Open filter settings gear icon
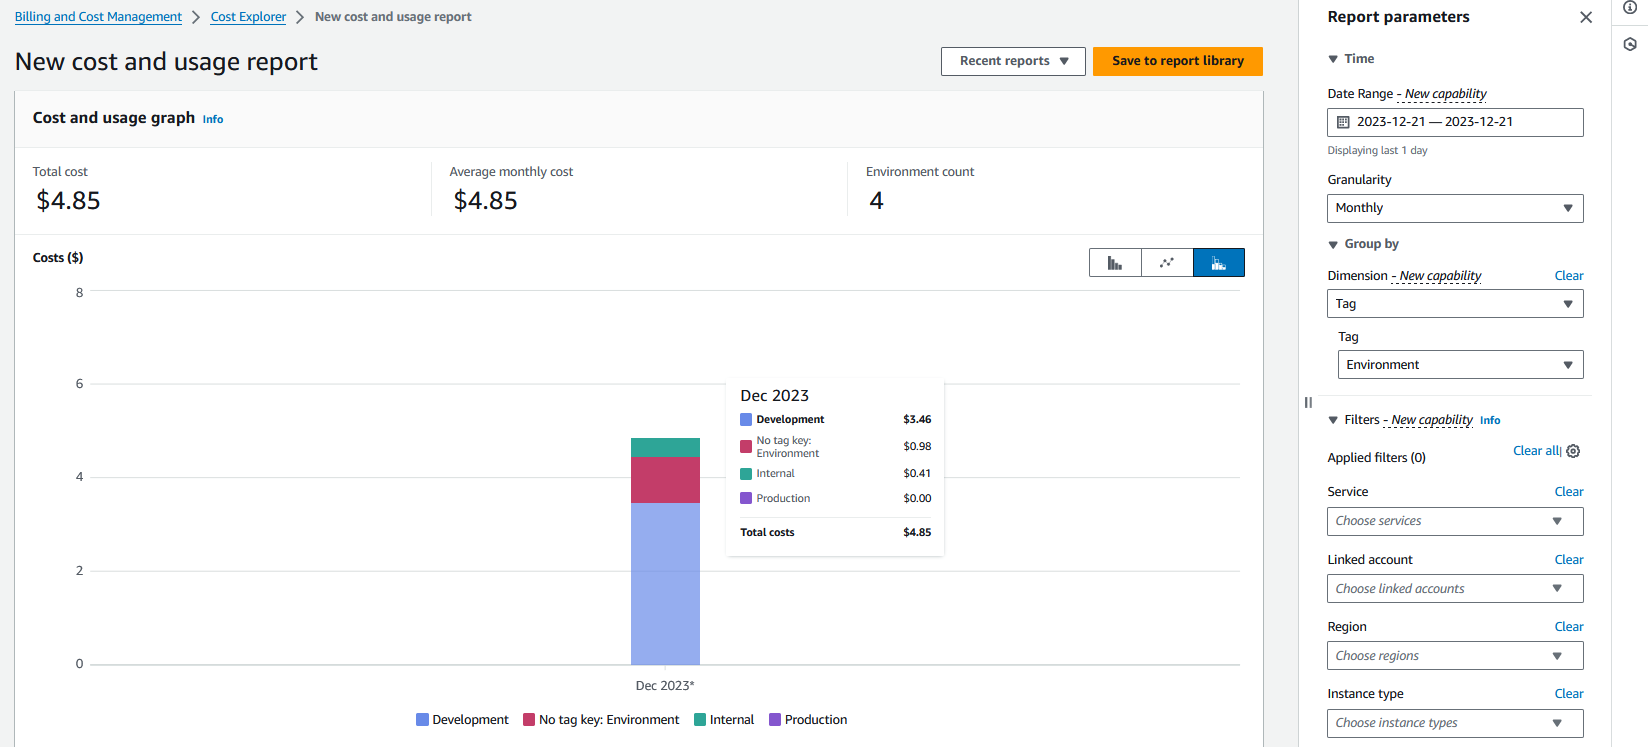This screenshot has height=747, width=1648. pos(1573,451)
